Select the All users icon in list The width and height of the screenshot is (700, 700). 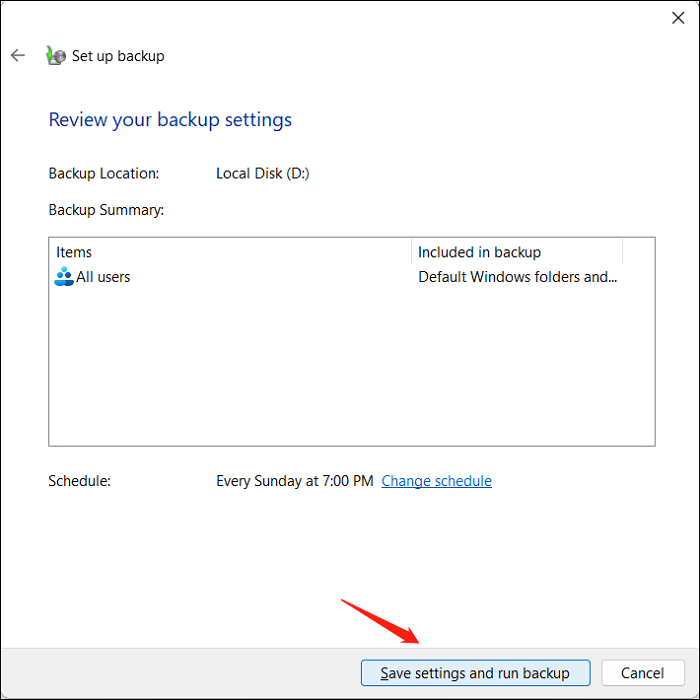(x=64, y=276)
